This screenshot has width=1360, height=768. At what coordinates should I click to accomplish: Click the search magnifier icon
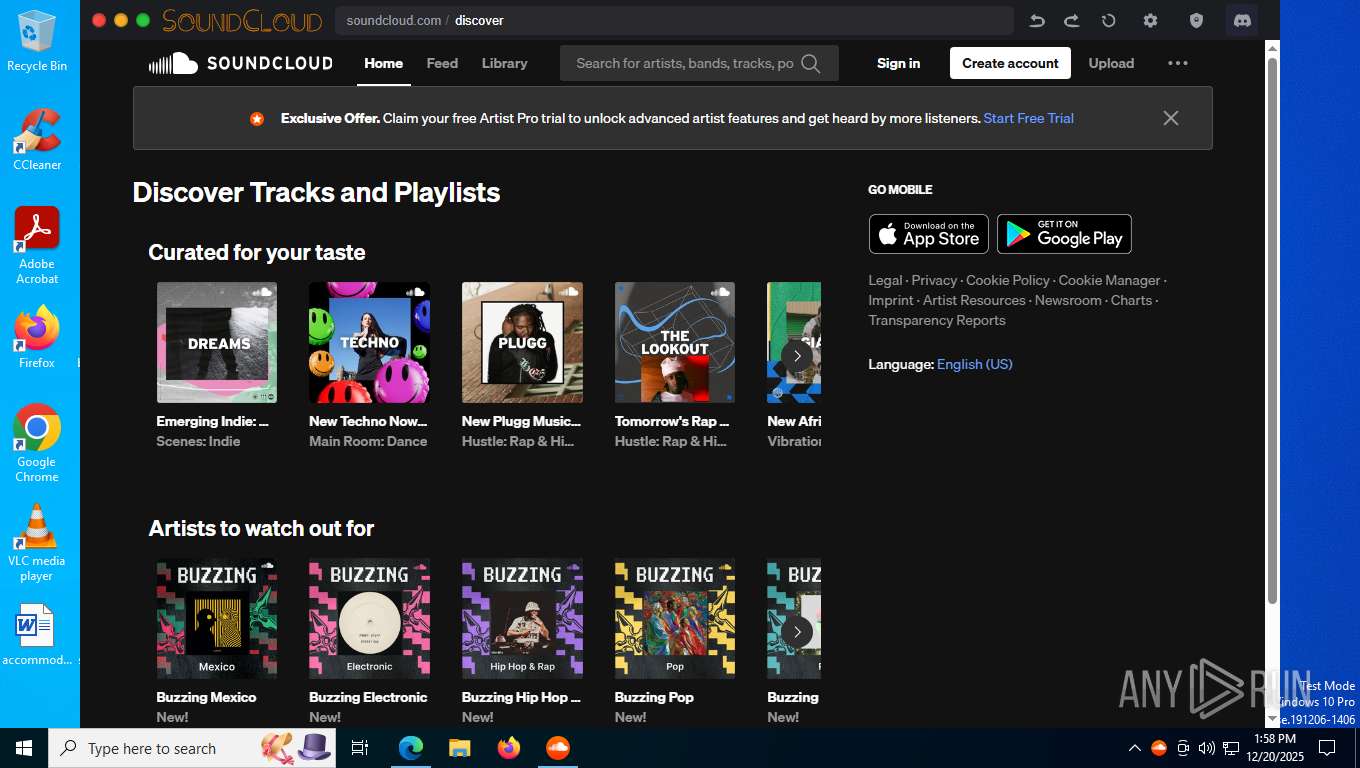[811, 63]
